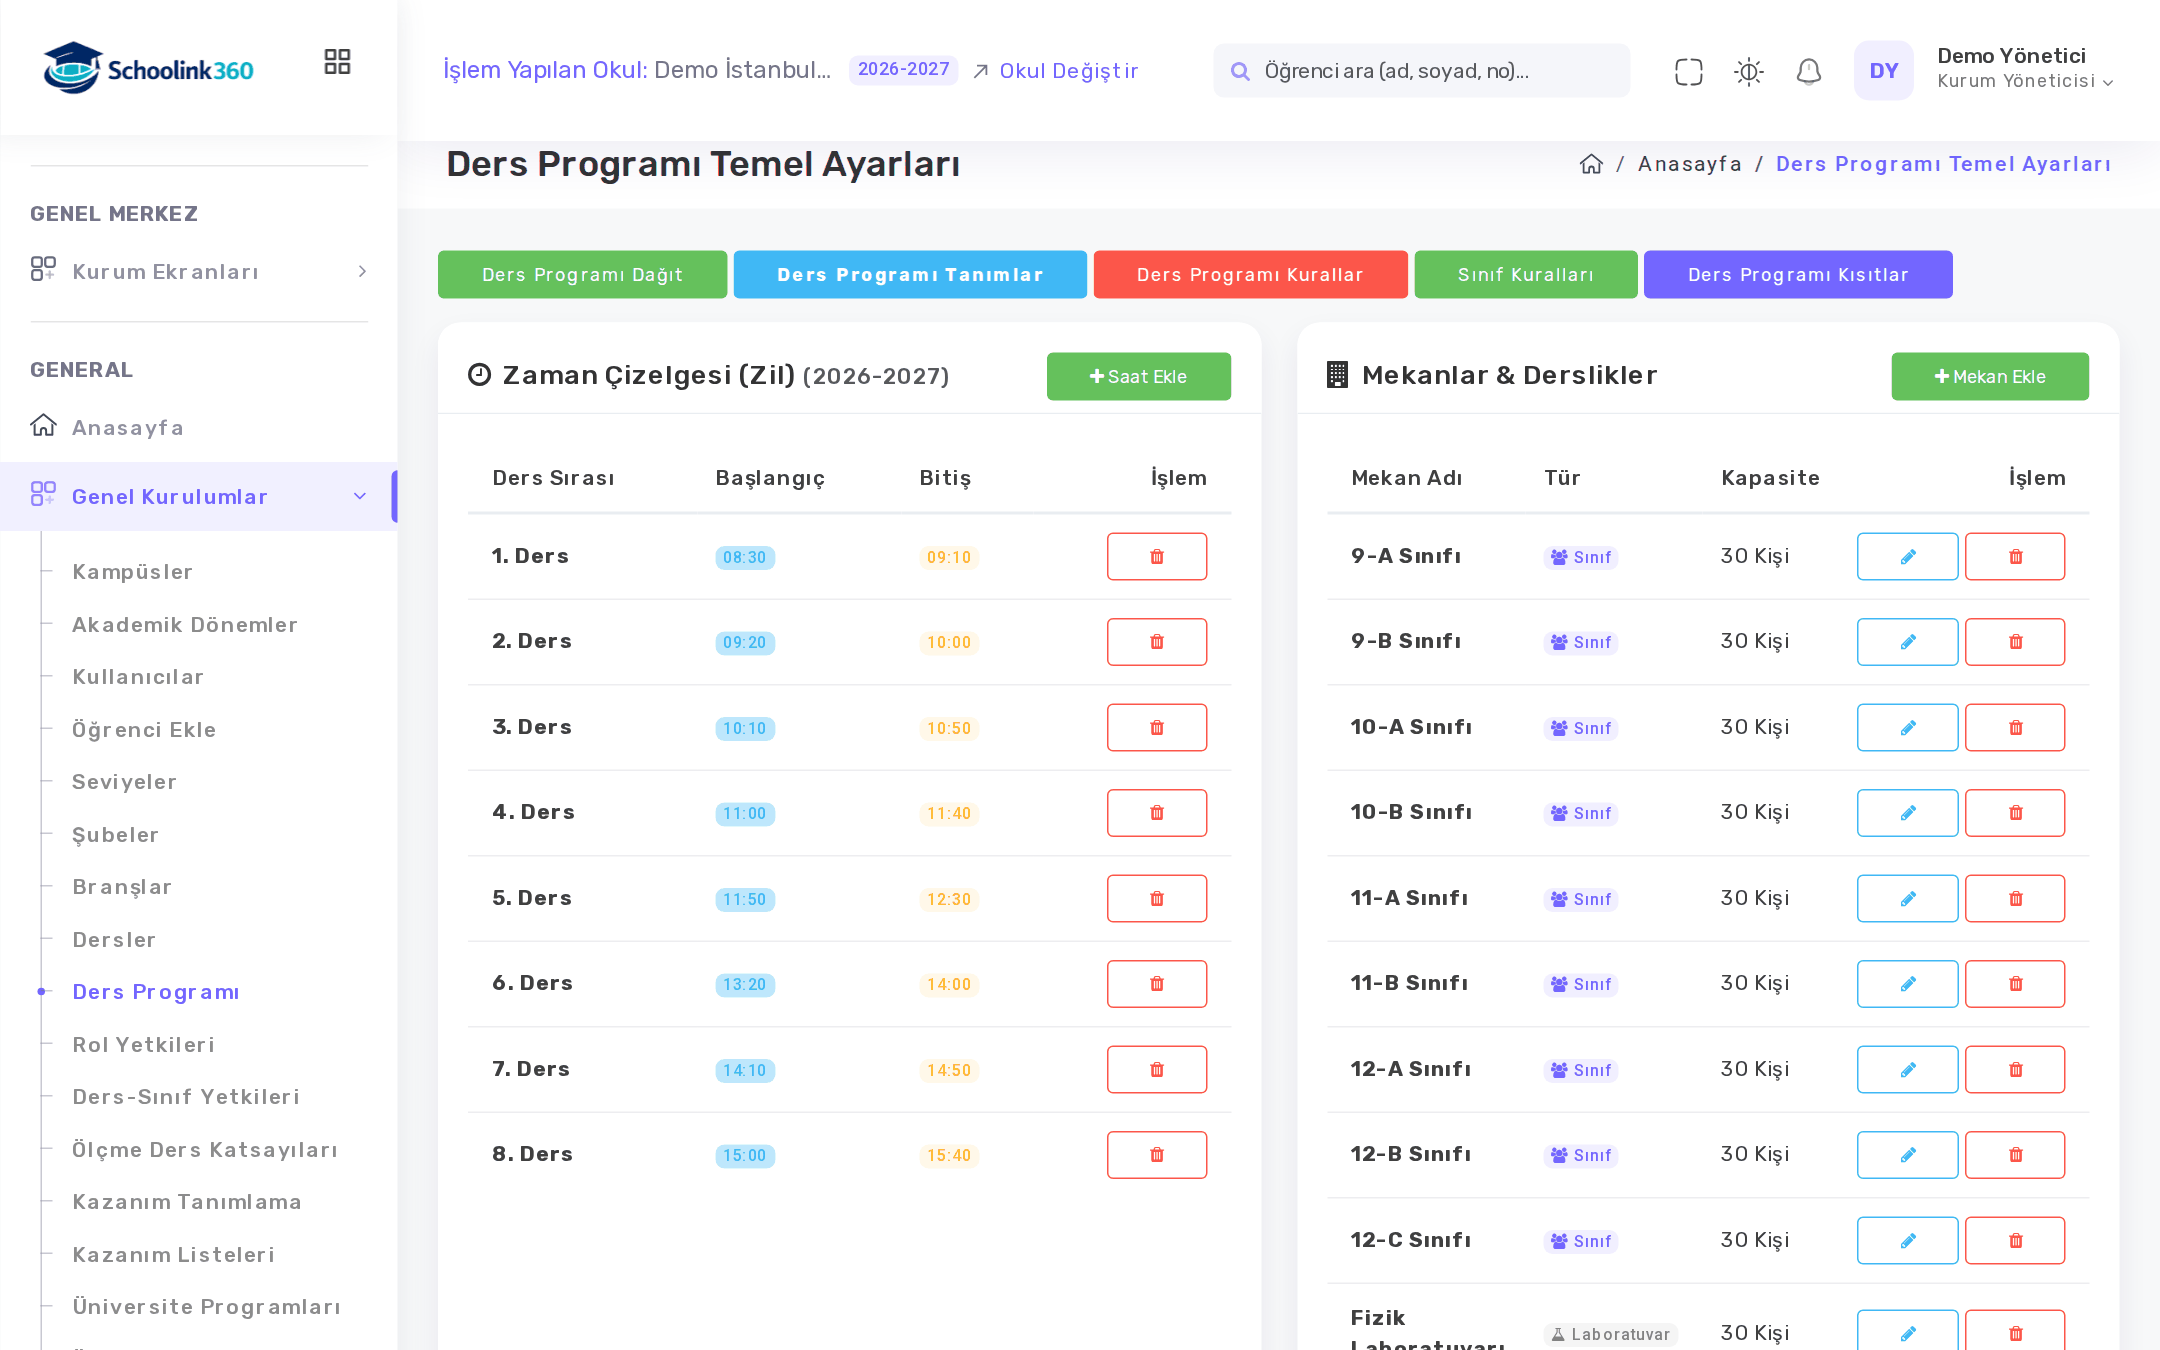Viewport: 2160px width, 1350px height.
Task: Open Kullanıcılar sidebar item
Action: pos(138,677)
